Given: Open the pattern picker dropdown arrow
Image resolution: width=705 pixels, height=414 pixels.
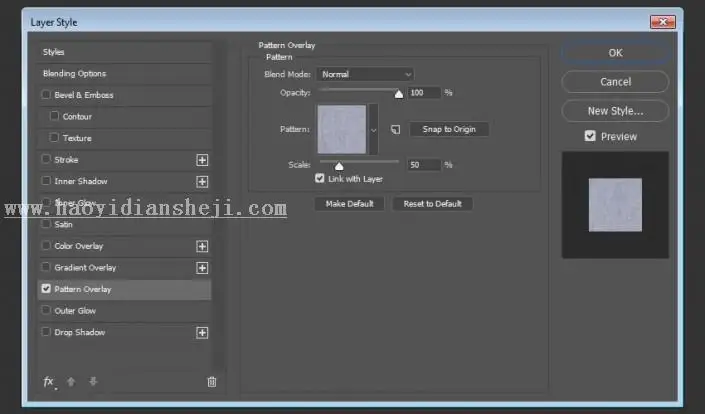Looking at the screenshot, I should pos(374,129).
